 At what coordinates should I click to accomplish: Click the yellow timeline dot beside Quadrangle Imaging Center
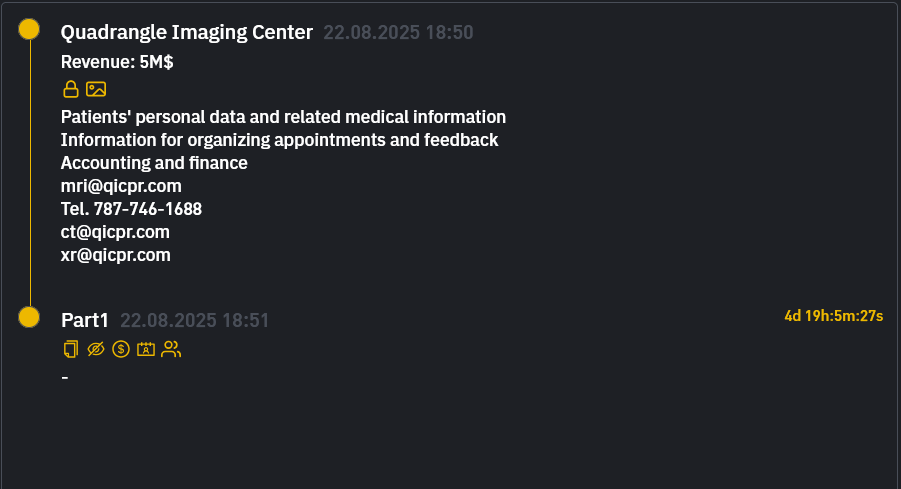coord(30,29)
